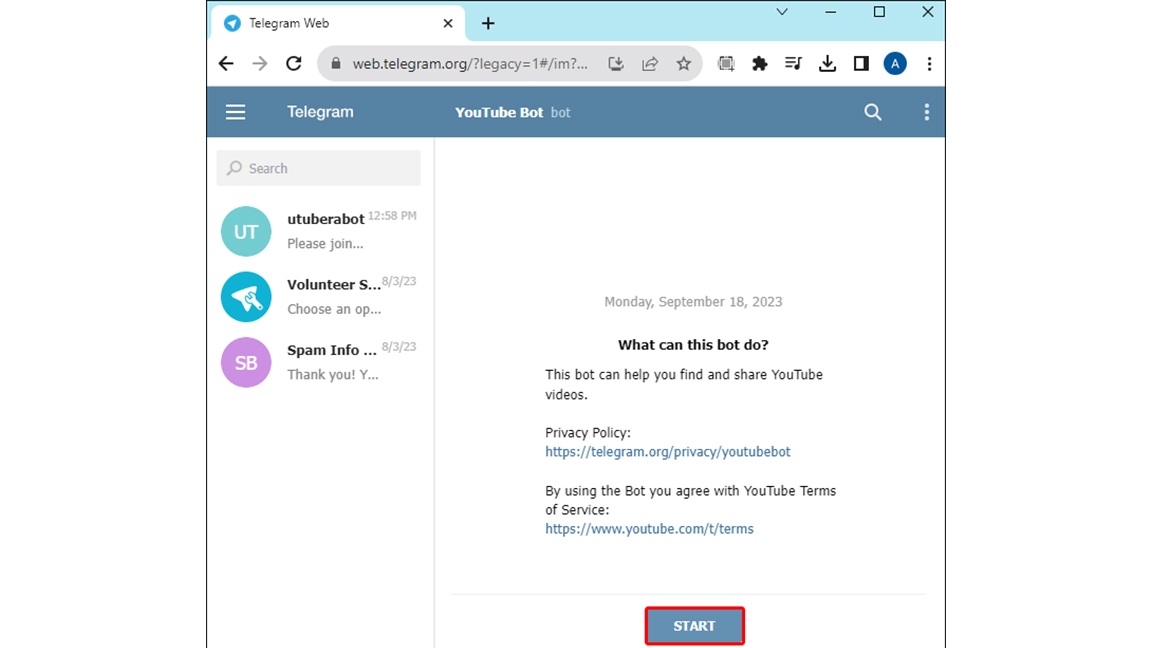Click the screenshot extension icon
The image size is (1152, 648).
click(726, 63)
